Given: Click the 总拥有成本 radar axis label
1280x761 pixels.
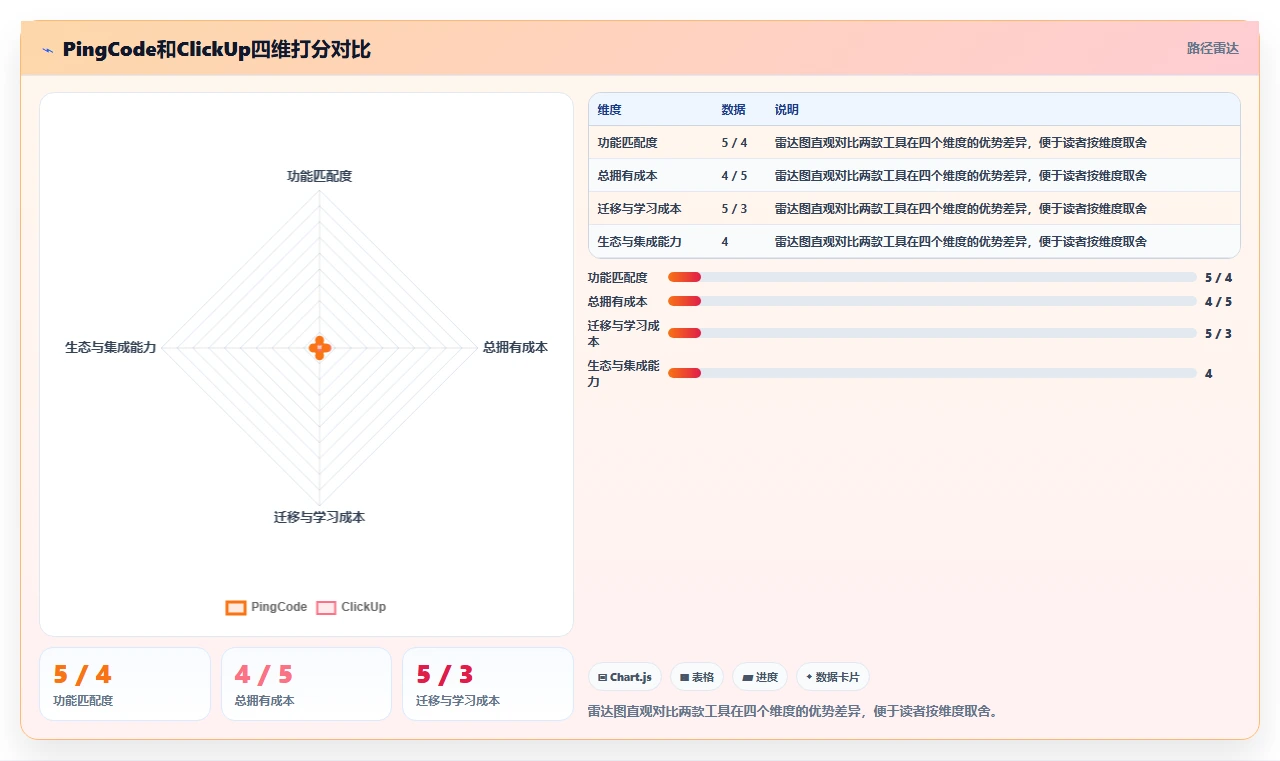Looking at the screenshot, I should pos(515,347).
